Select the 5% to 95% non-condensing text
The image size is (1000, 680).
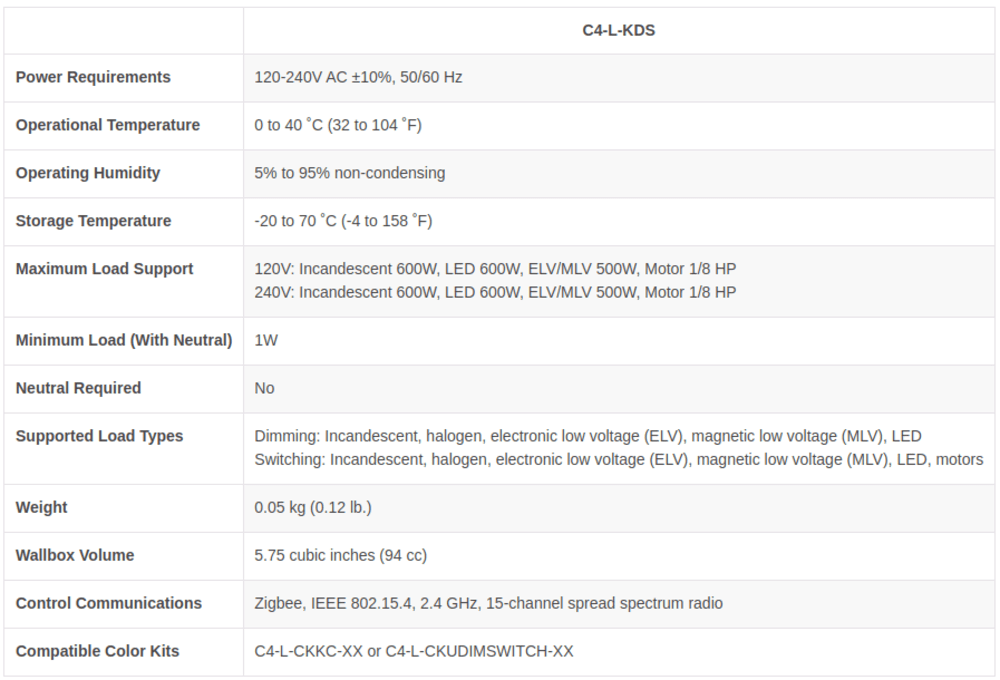point(349,173)
